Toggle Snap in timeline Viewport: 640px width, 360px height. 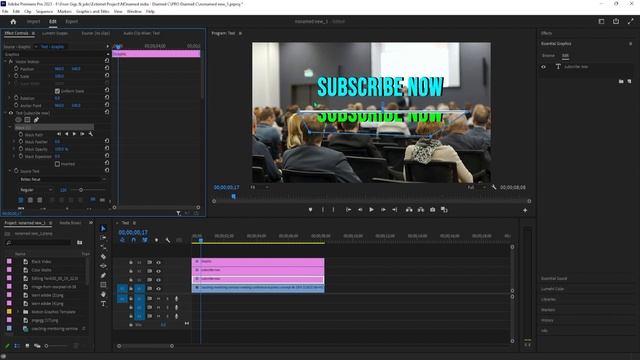coord(133,240)
